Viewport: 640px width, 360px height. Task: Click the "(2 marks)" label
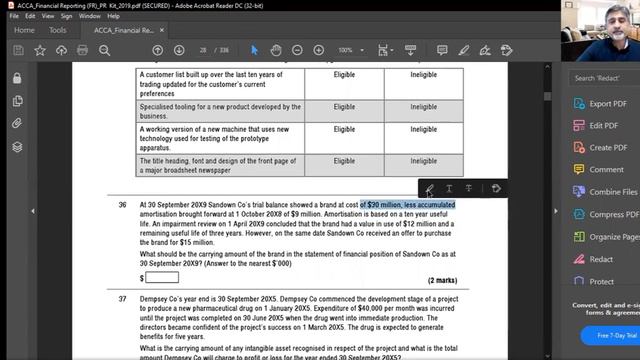442,280
